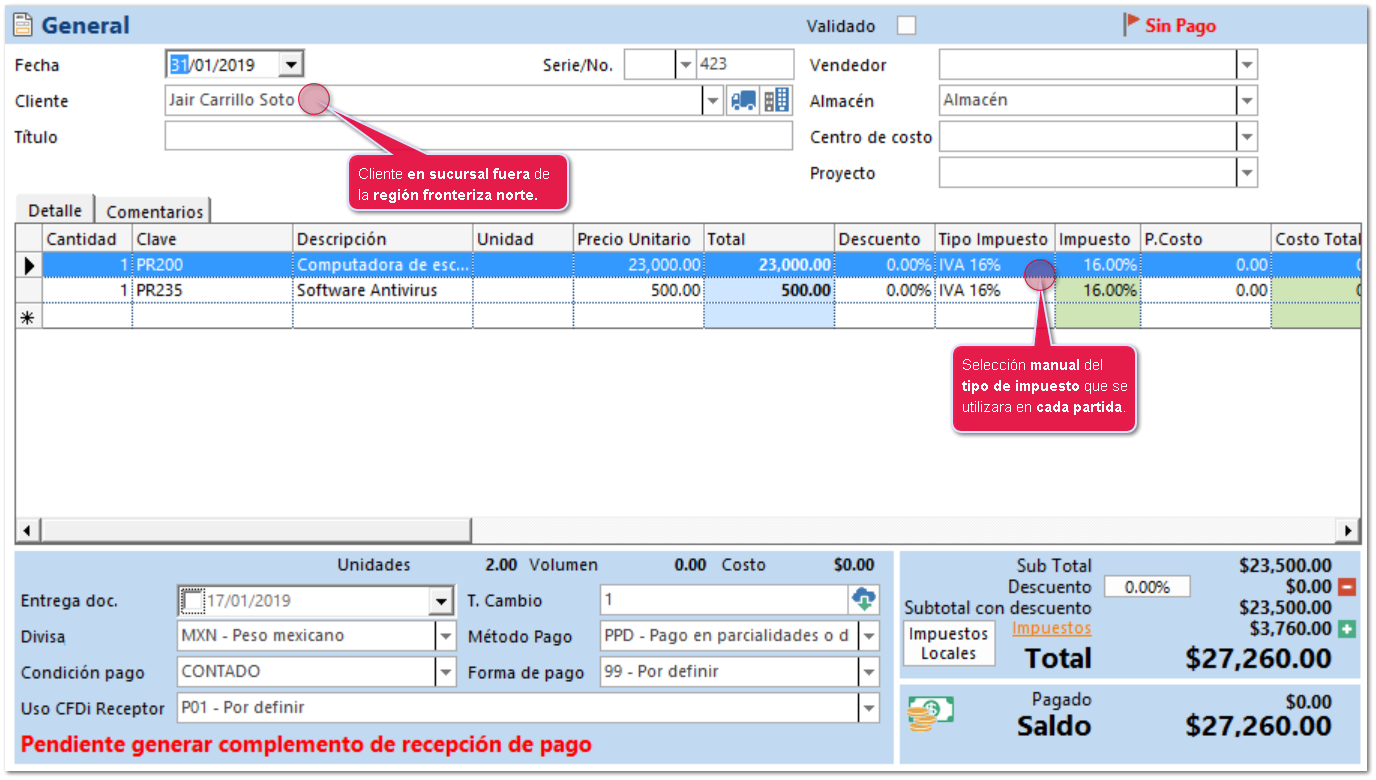Click the Unidad column header
Viewport: 1376px width, 780px height.
pyautogui.click(x=523, y=239)
